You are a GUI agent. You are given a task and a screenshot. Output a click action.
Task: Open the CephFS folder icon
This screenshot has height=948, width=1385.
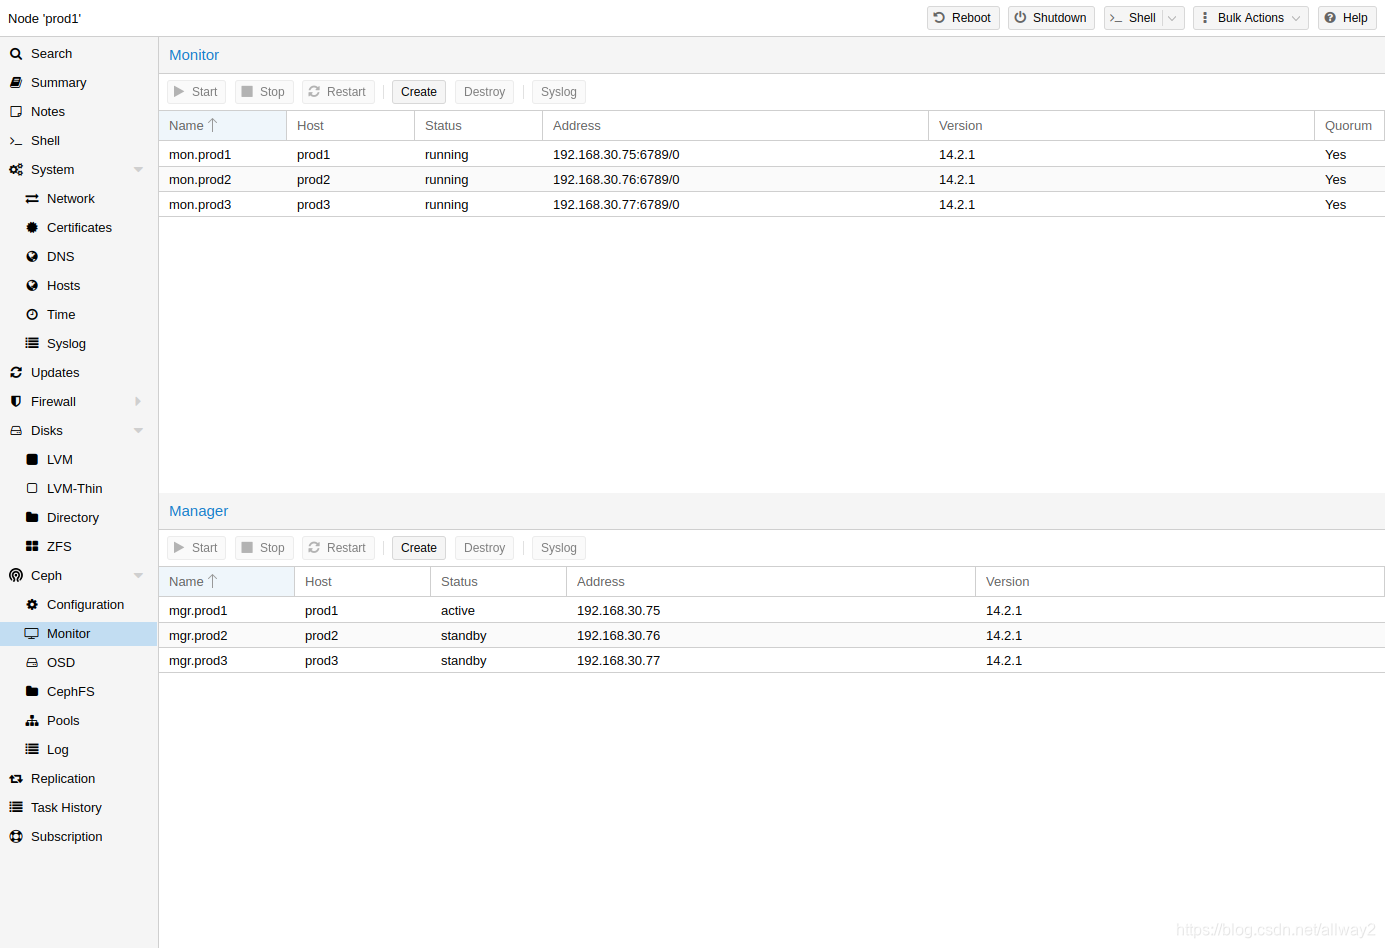[32, 692]
